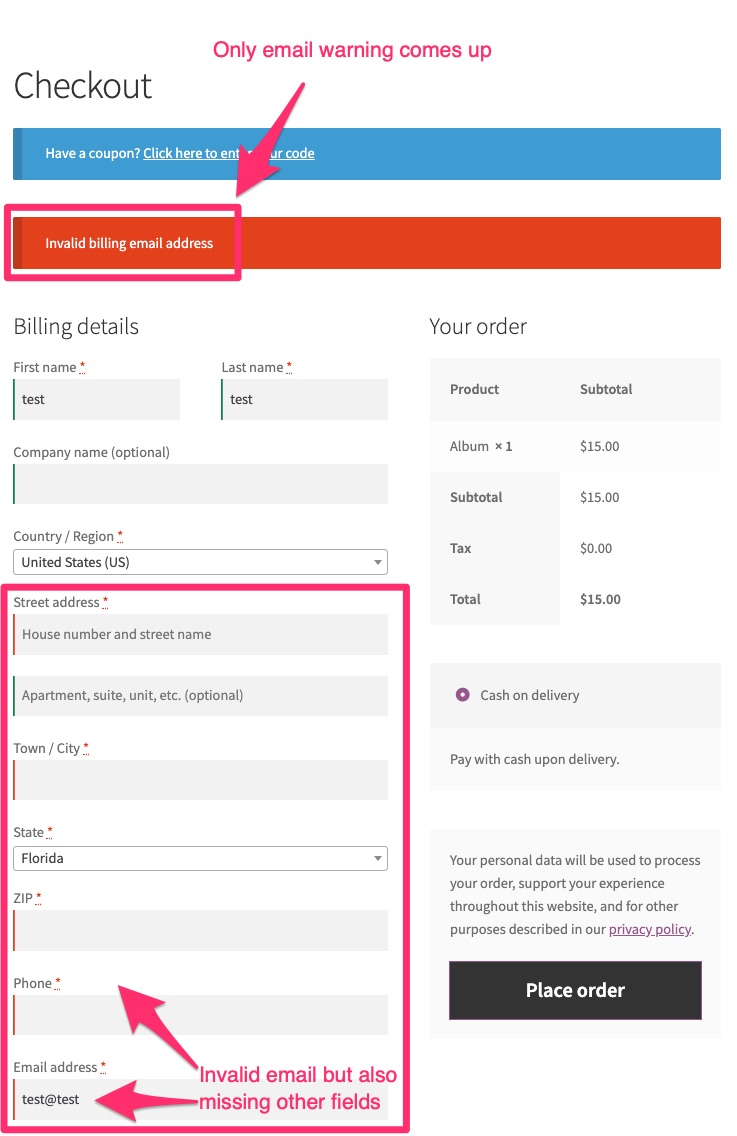Select the Company name optional field
The height and width of the screenshot is (1136, 737).
(200, 484)
